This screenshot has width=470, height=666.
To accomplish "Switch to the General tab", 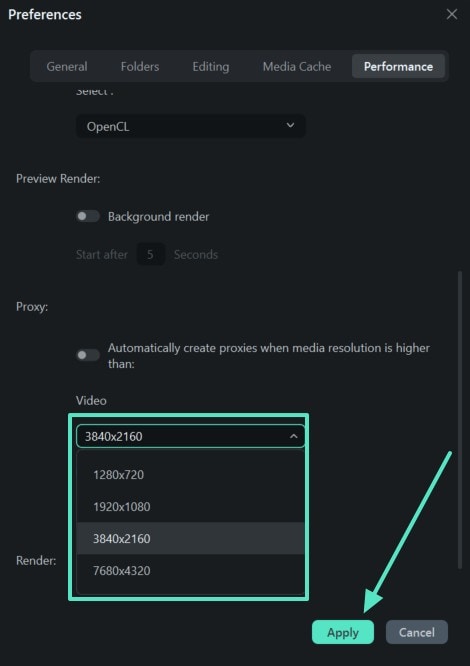I will 67,66.
